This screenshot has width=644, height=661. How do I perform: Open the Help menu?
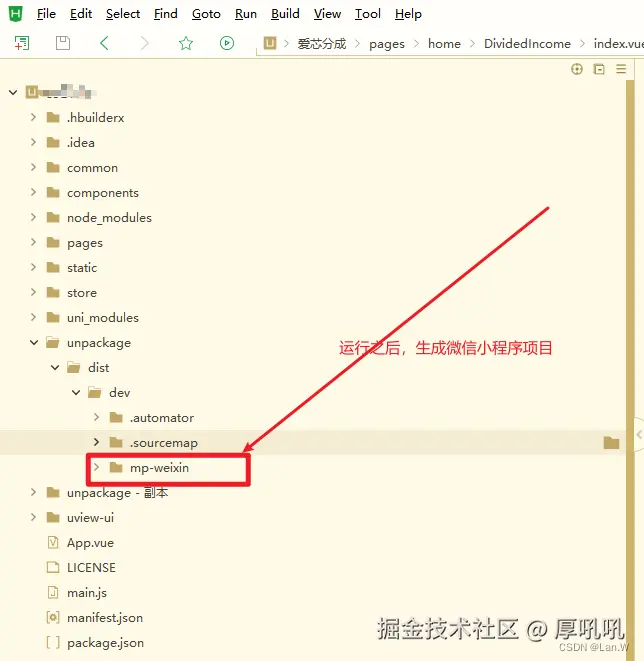(408, 14)
